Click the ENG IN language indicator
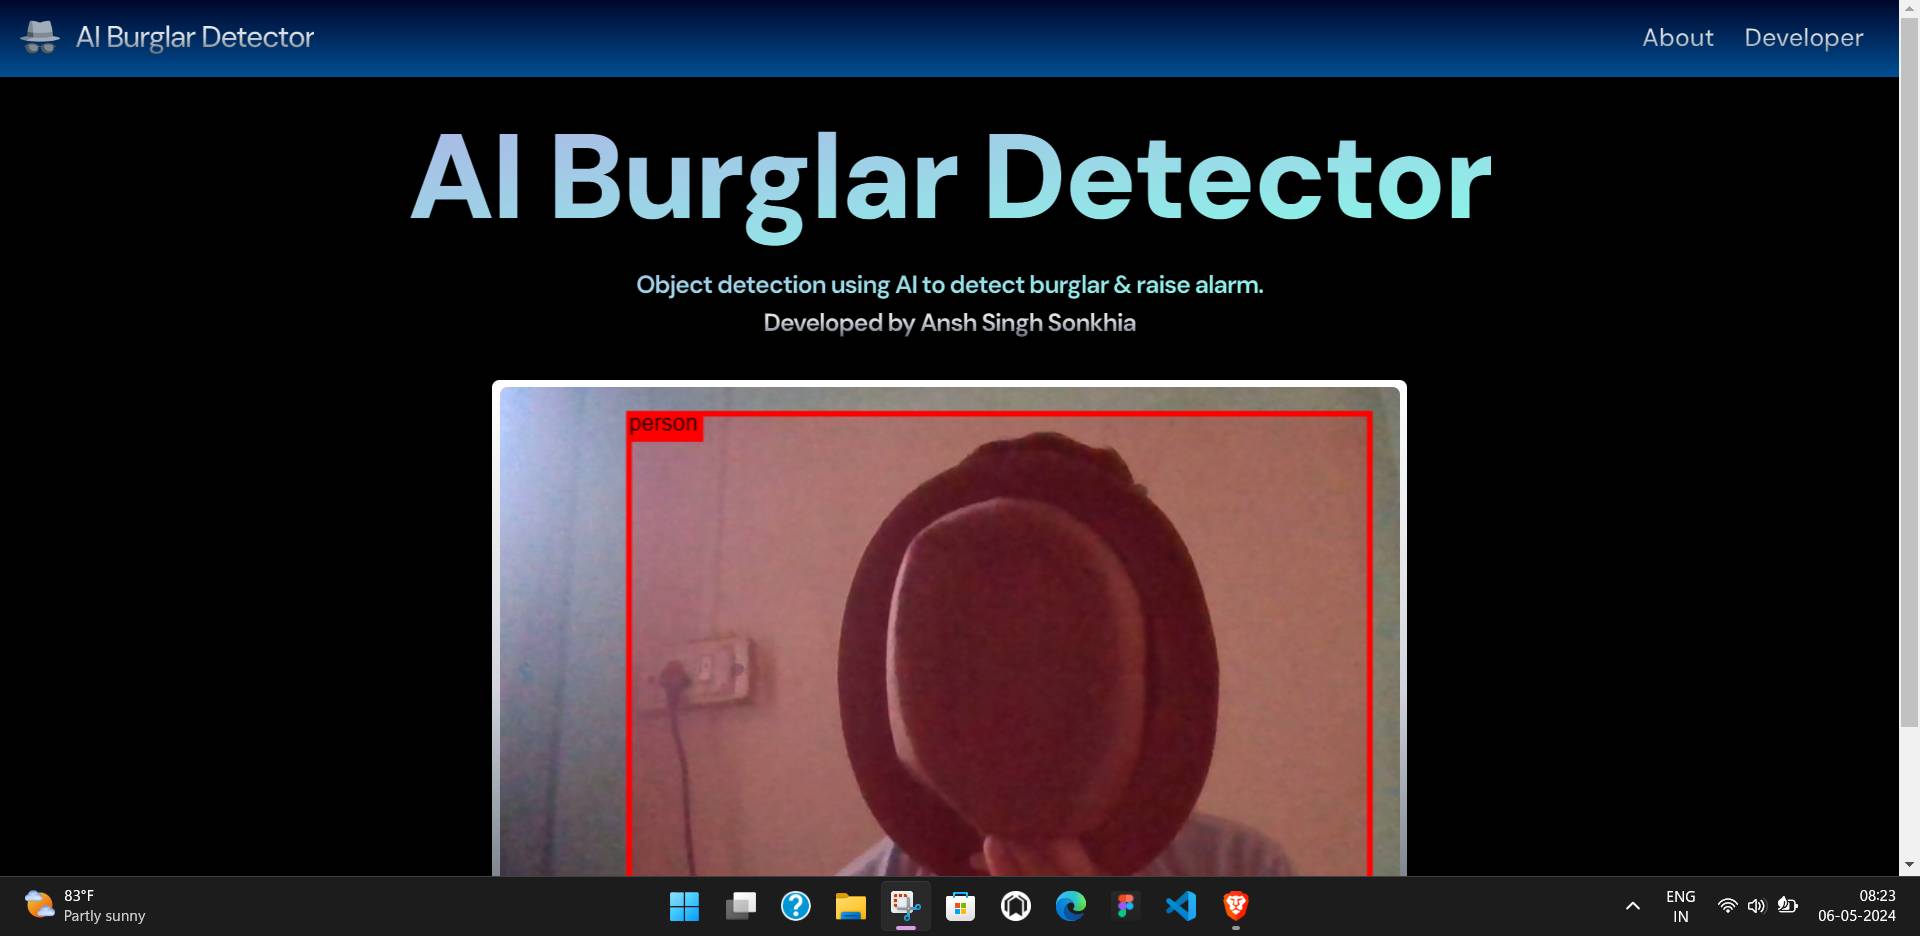This screenshot has height=936, width=1920. [x=1681, y=906]
